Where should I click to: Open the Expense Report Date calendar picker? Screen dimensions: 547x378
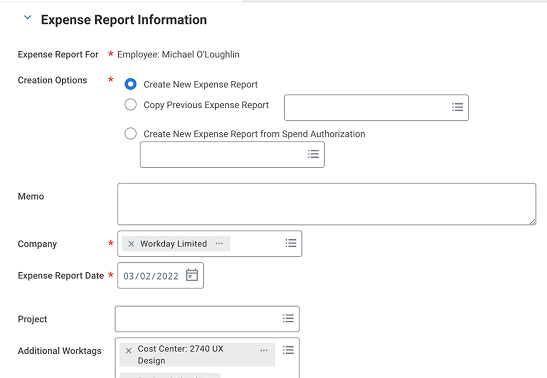(x=192, y=275)
